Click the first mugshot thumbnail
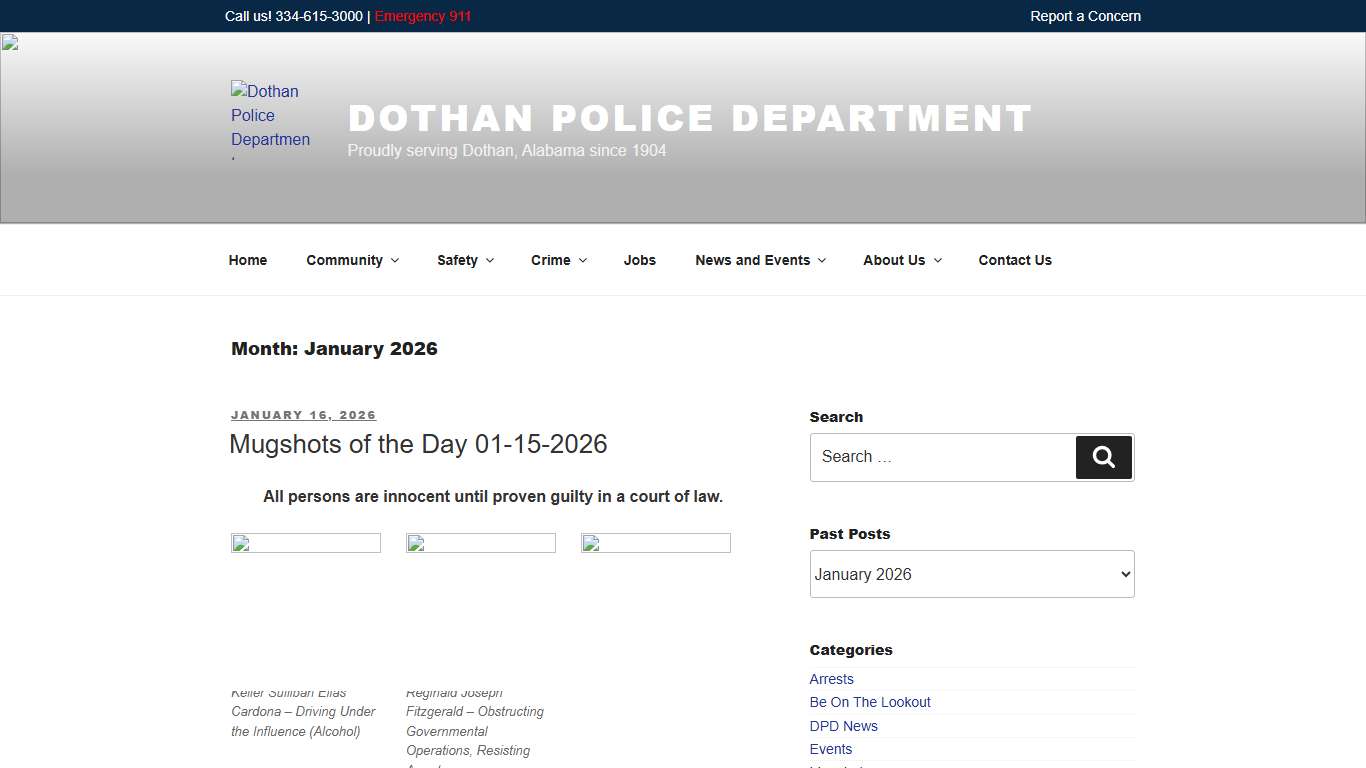Image resolution: width=1366 pixels, height=768 pixels. pyautogui.click(x=305, y=600)
